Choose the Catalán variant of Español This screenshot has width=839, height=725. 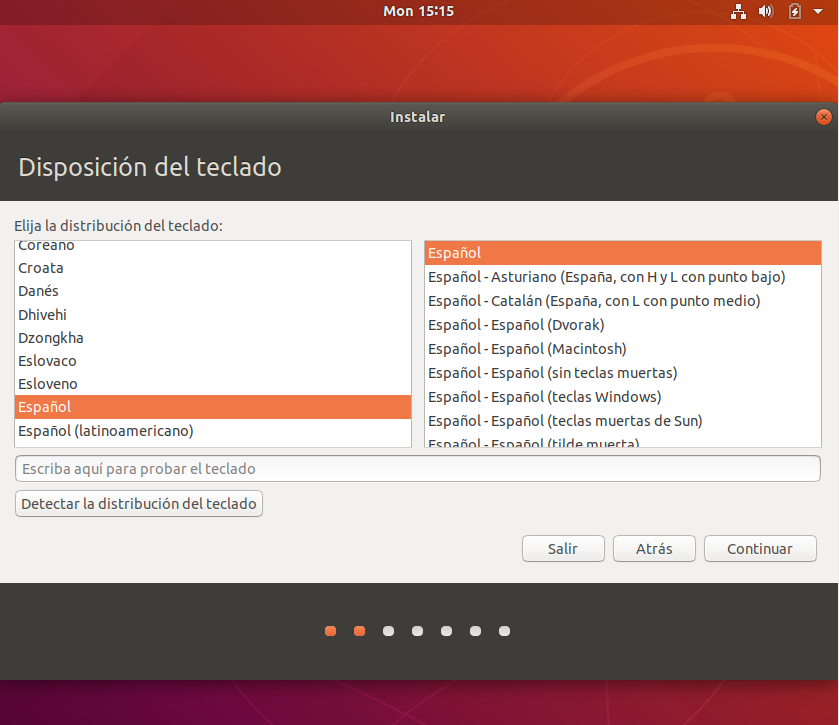click(623, 301)
